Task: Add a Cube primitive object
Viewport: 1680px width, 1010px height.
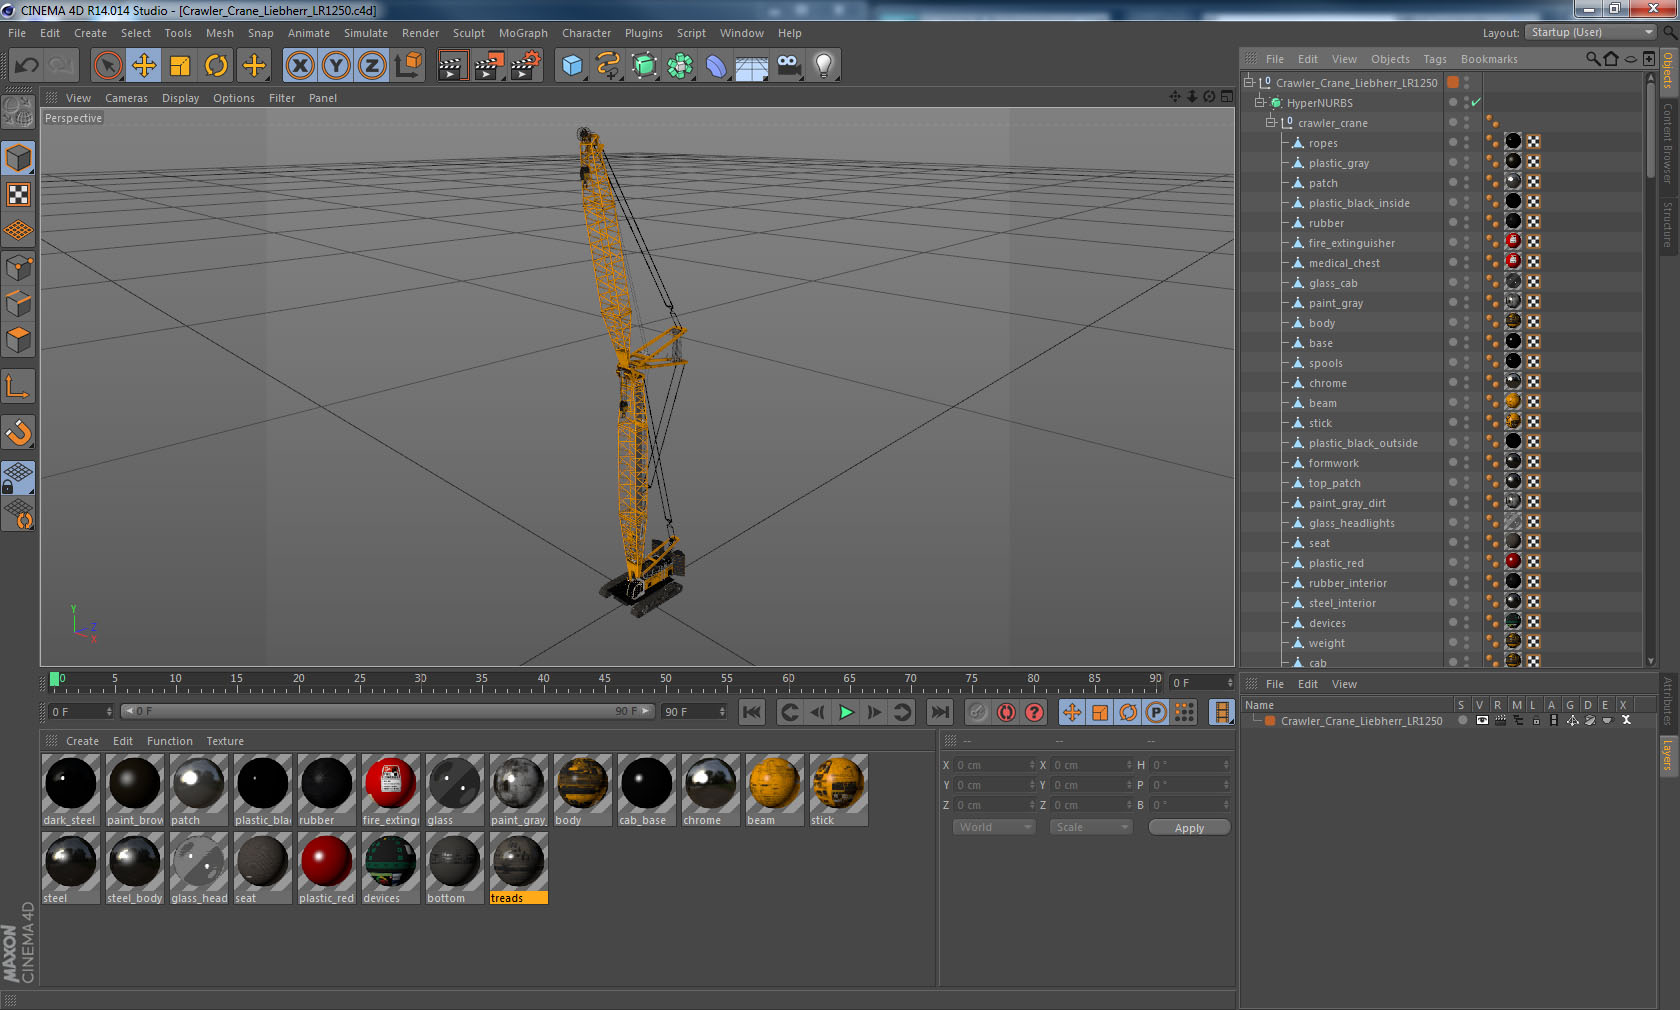Action: click(572, 66)
